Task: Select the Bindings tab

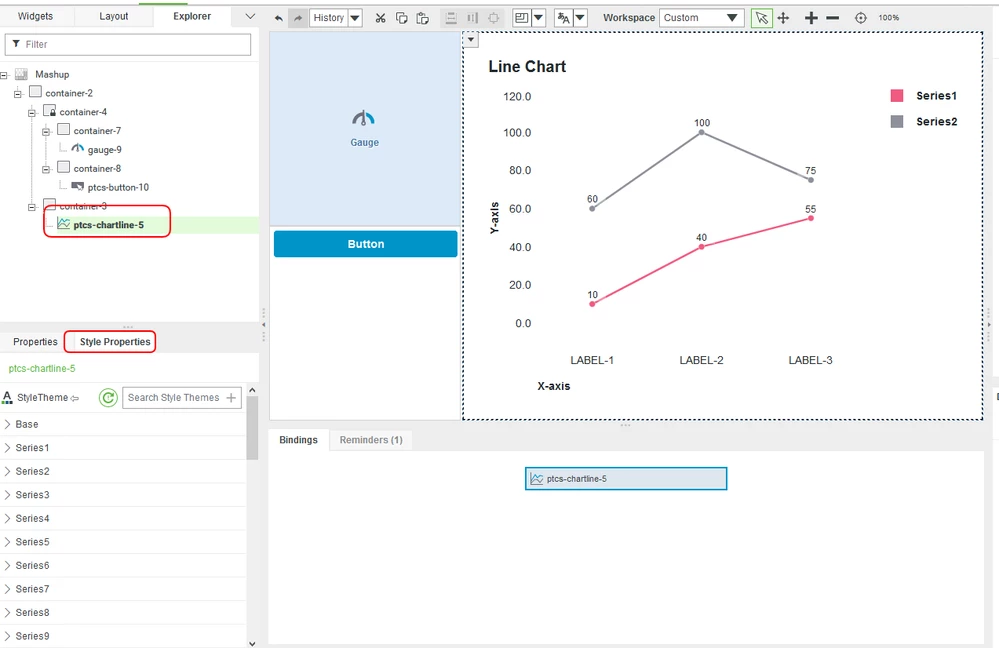Action: 298,440
